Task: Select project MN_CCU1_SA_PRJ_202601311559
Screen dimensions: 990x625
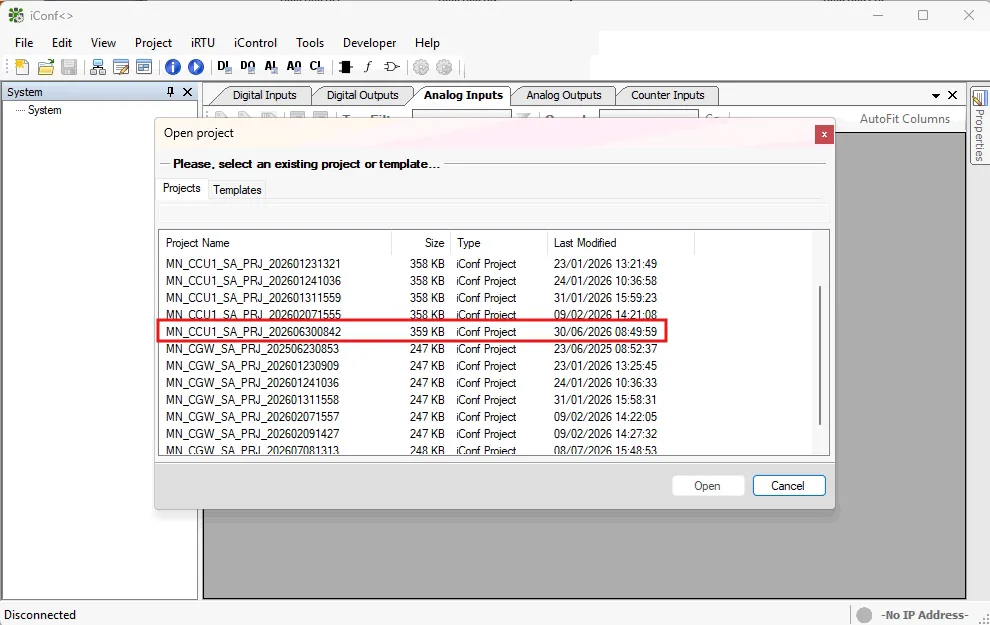Action: point(411,297)
